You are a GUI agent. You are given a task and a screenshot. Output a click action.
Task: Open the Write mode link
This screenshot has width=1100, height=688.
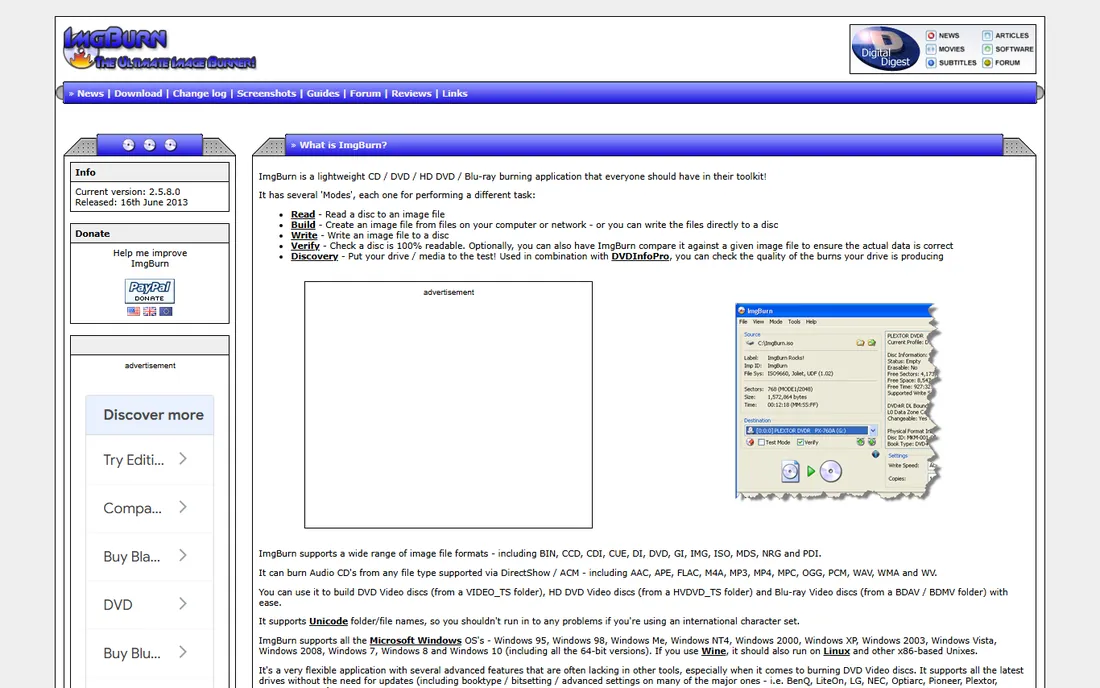(304, 236)
